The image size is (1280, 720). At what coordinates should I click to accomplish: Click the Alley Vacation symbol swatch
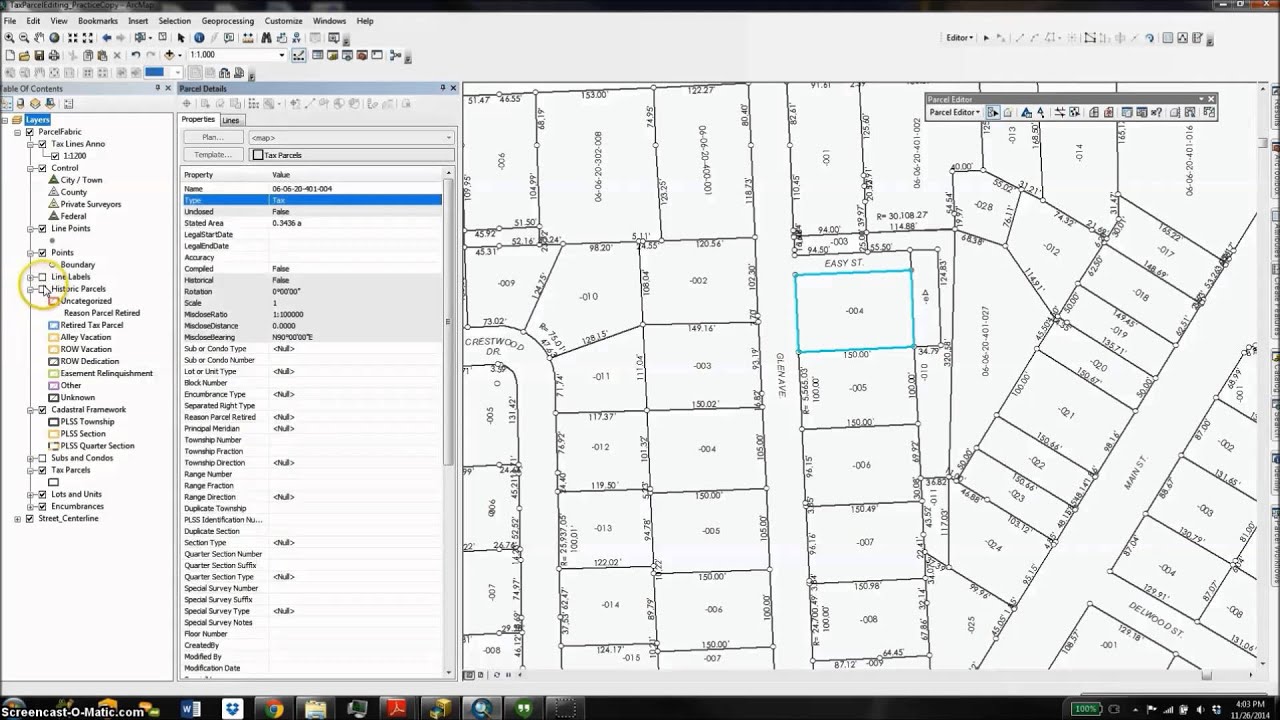(x=53, y=337)
